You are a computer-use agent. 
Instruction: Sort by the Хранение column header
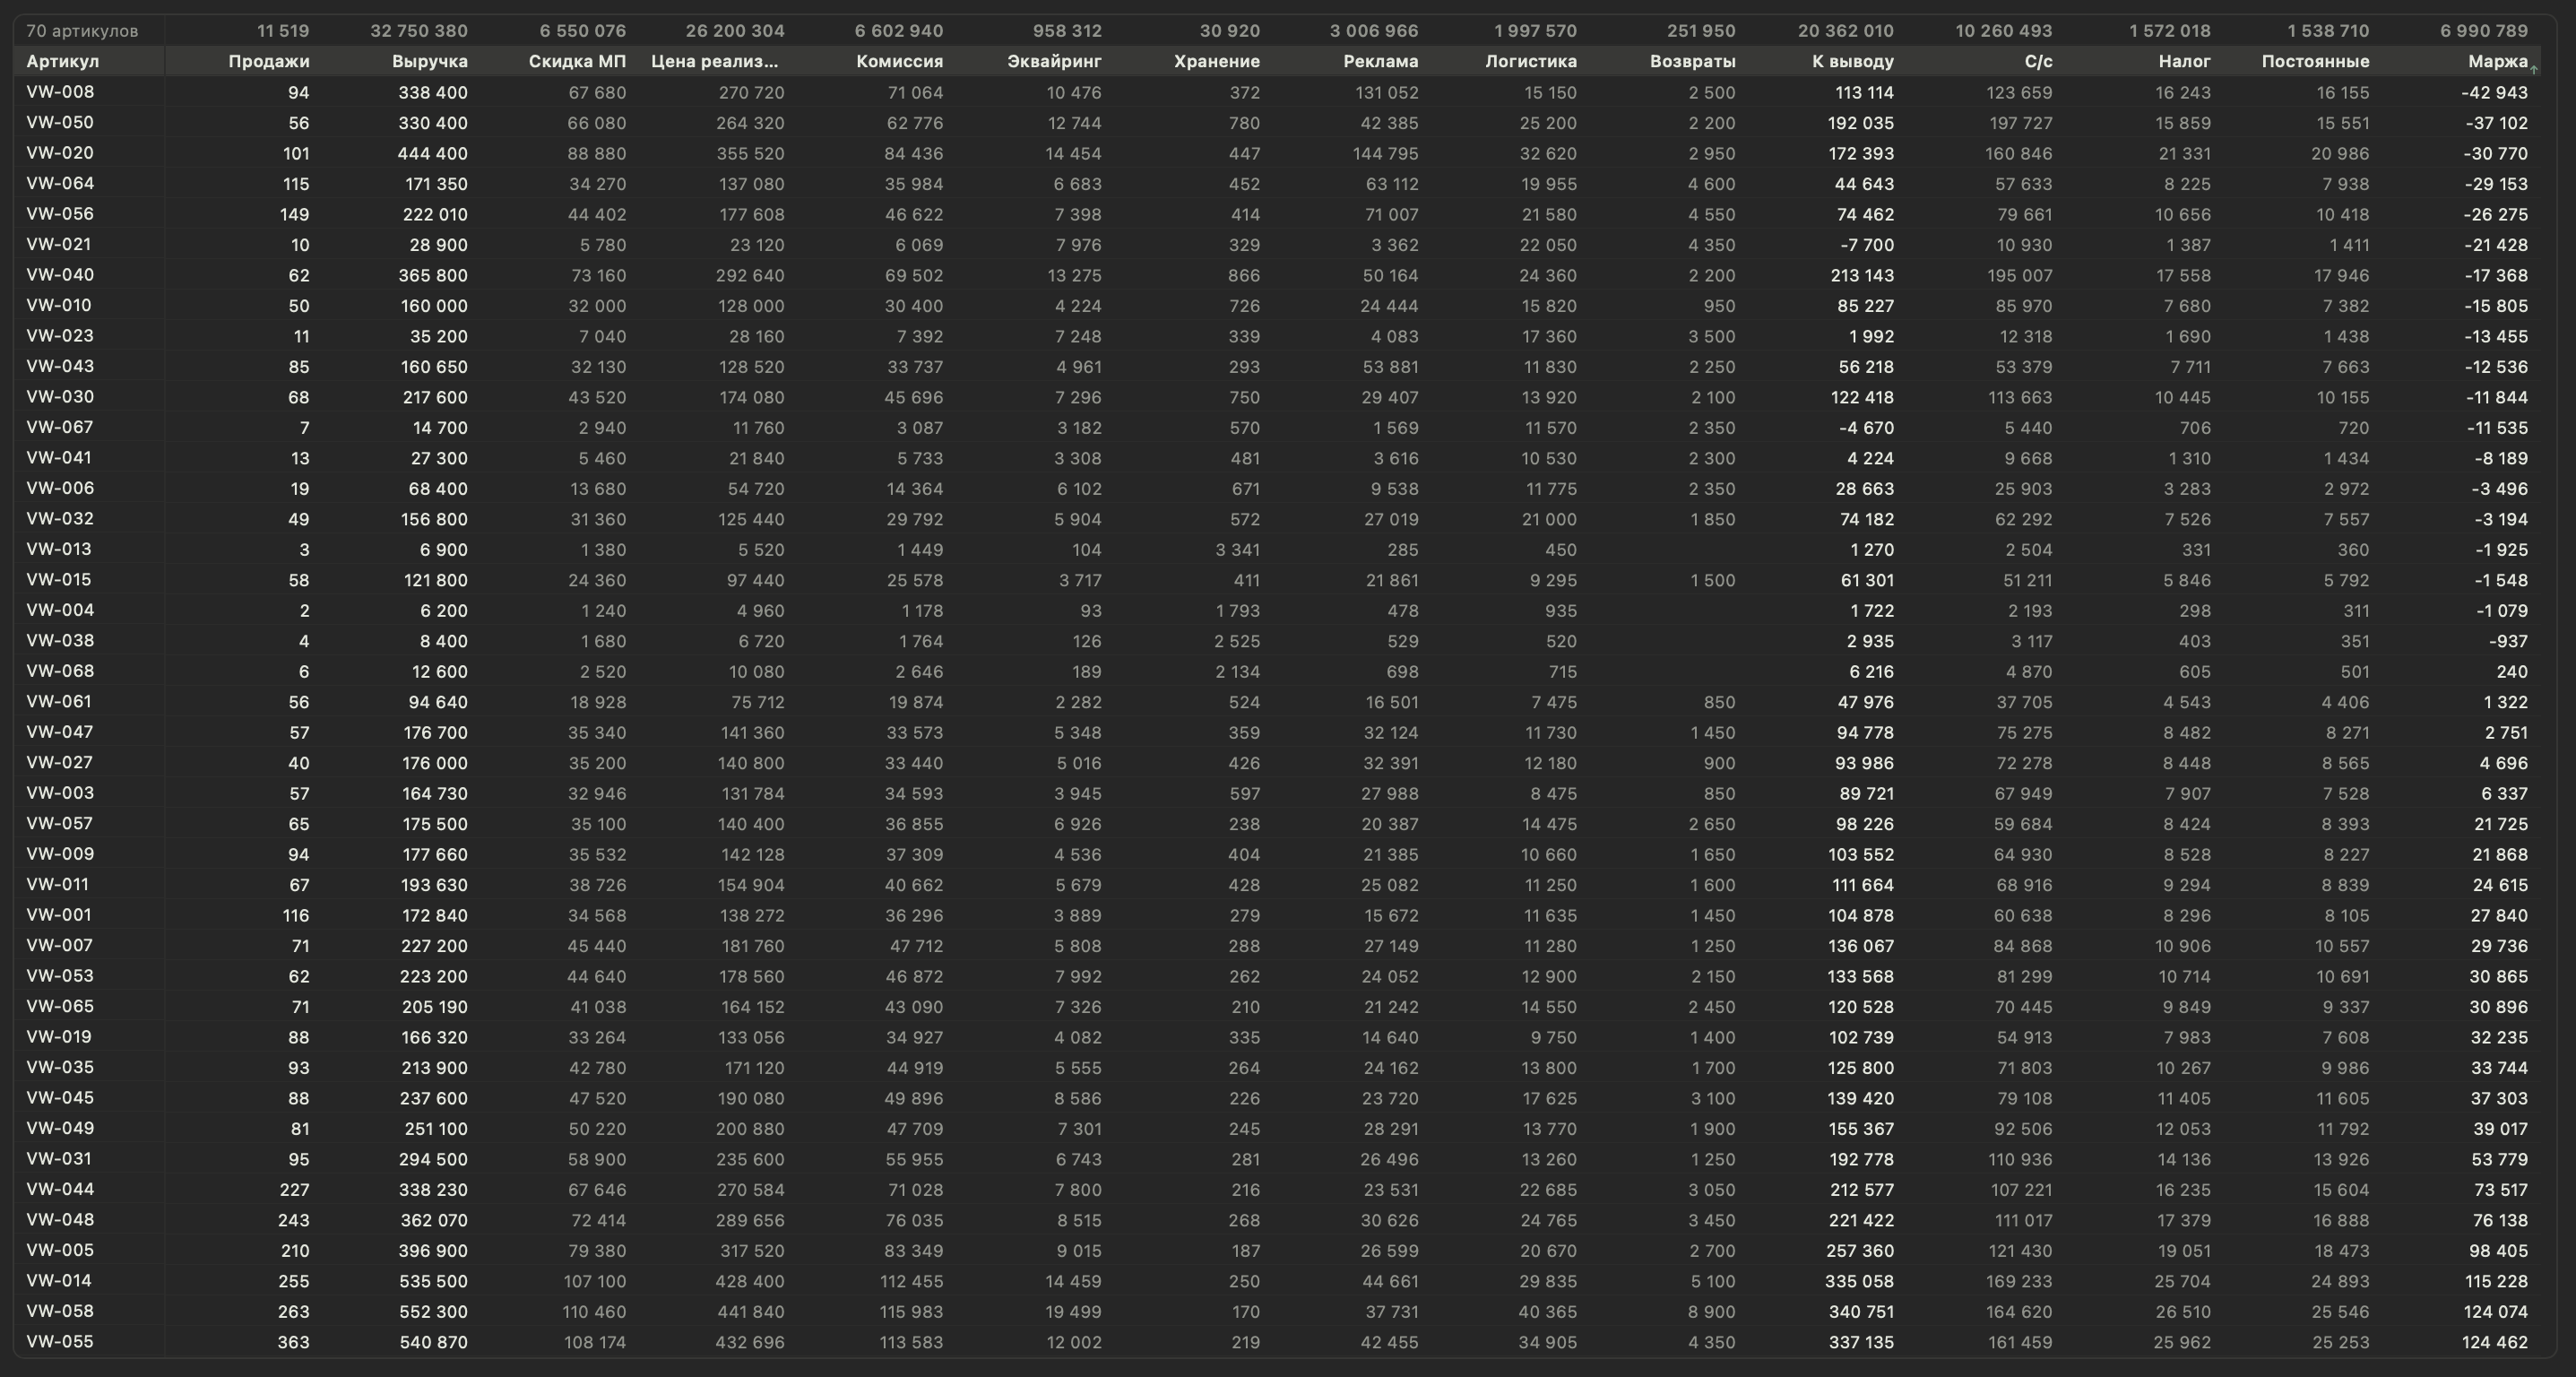click(x=1216, y=61)
